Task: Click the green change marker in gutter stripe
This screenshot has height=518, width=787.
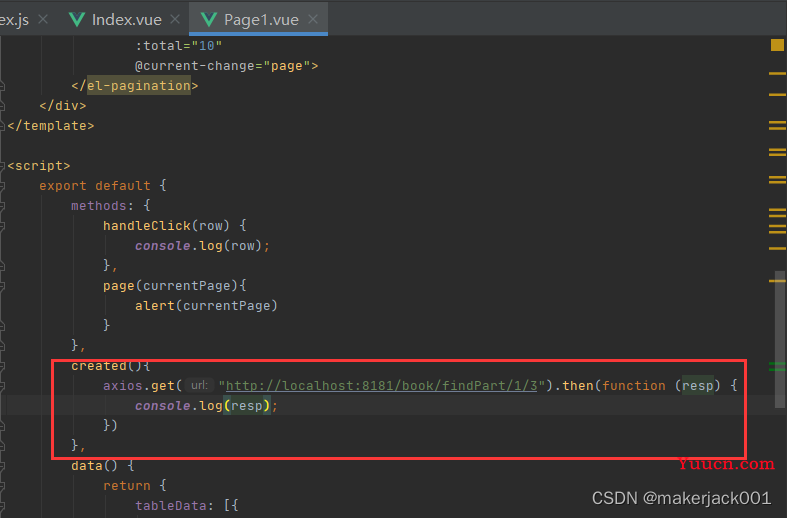Action: [776, 367]
